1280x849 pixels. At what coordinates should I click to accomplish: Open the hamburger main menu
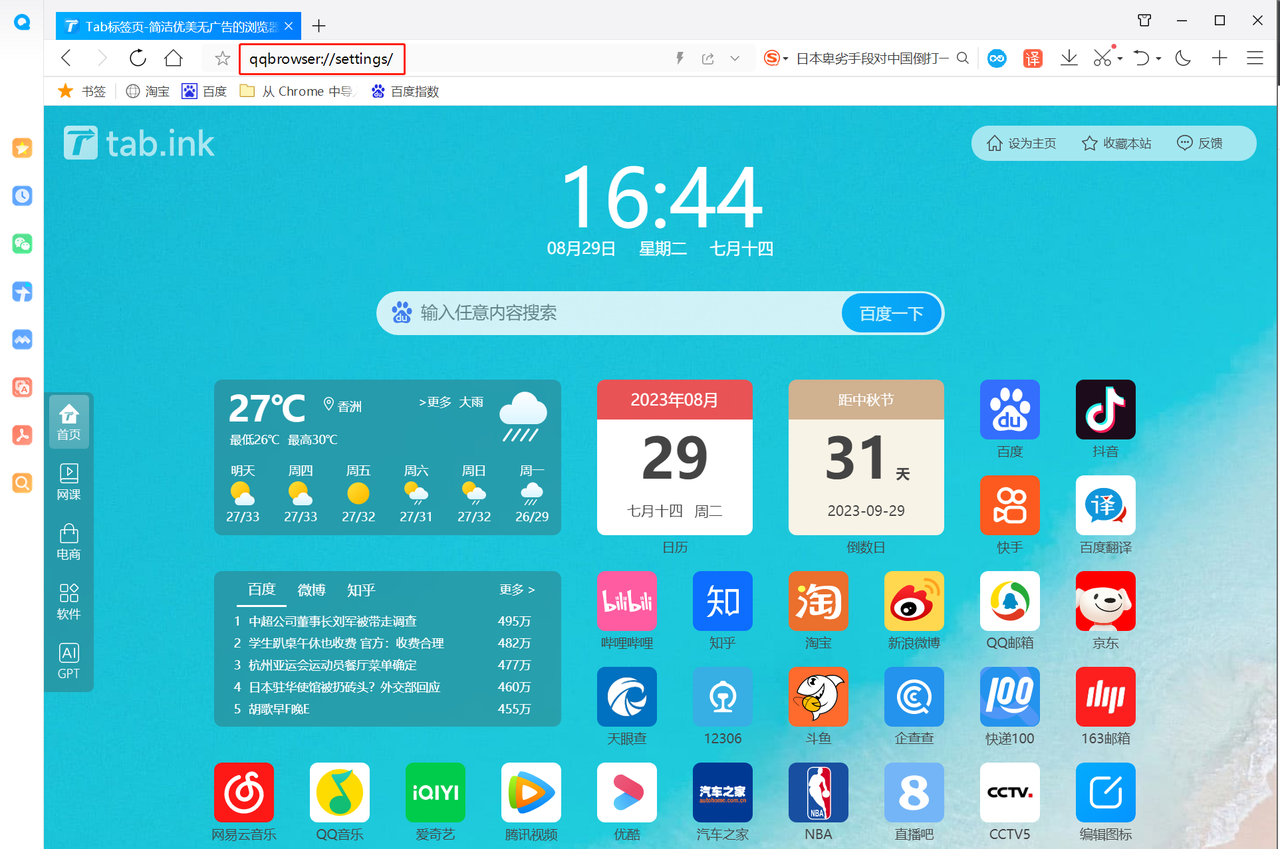tap(1255, 58)
